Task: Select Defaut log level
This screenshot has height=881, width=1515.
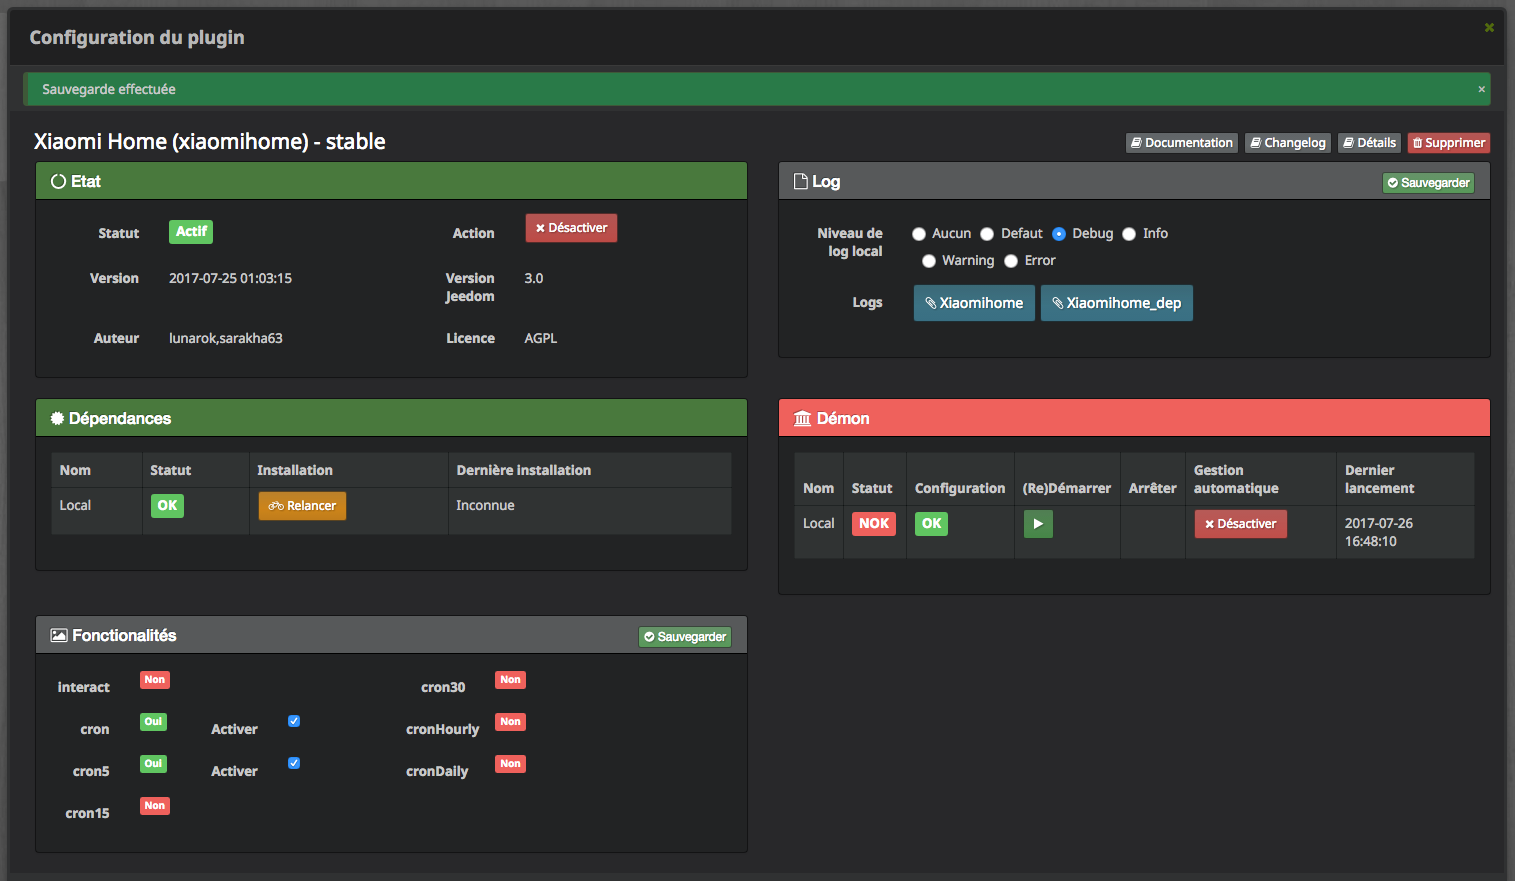Action: (x=987, y=234)
